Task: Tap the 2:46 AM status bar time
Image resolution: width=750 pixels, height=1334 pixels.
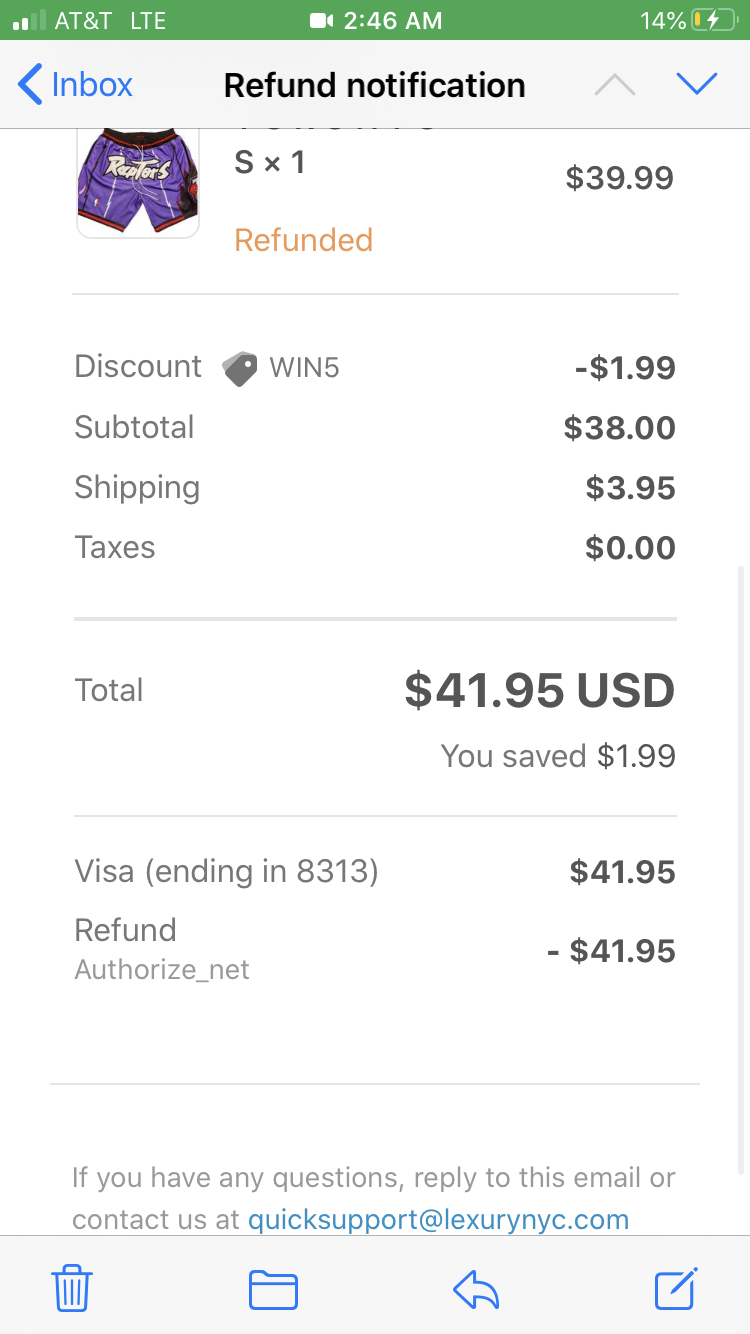Action: [x=392, y=21]
